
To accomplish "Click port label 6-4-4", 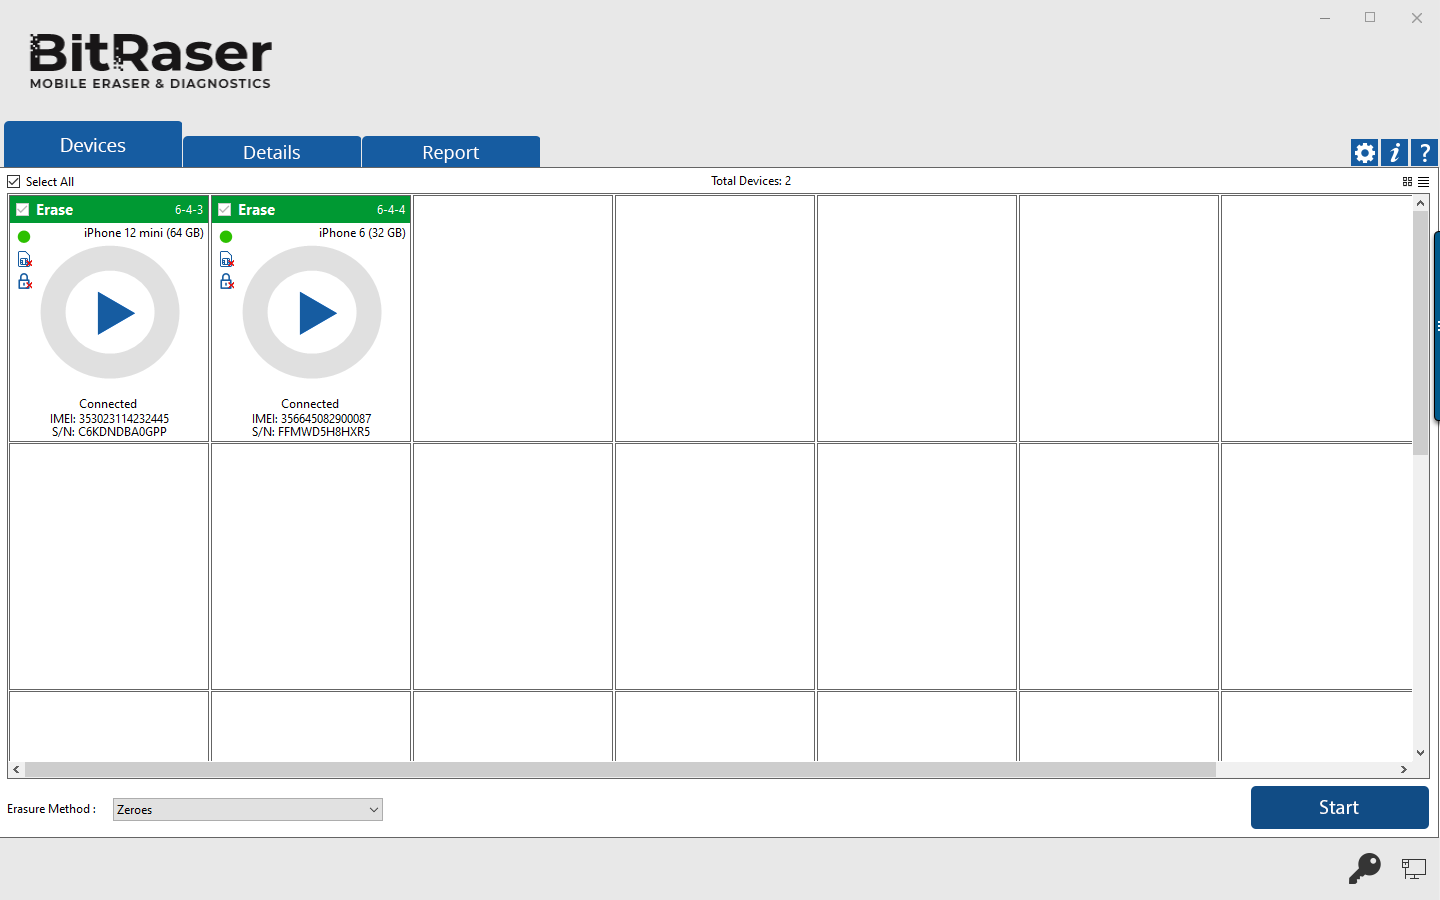I will point(391,210).
